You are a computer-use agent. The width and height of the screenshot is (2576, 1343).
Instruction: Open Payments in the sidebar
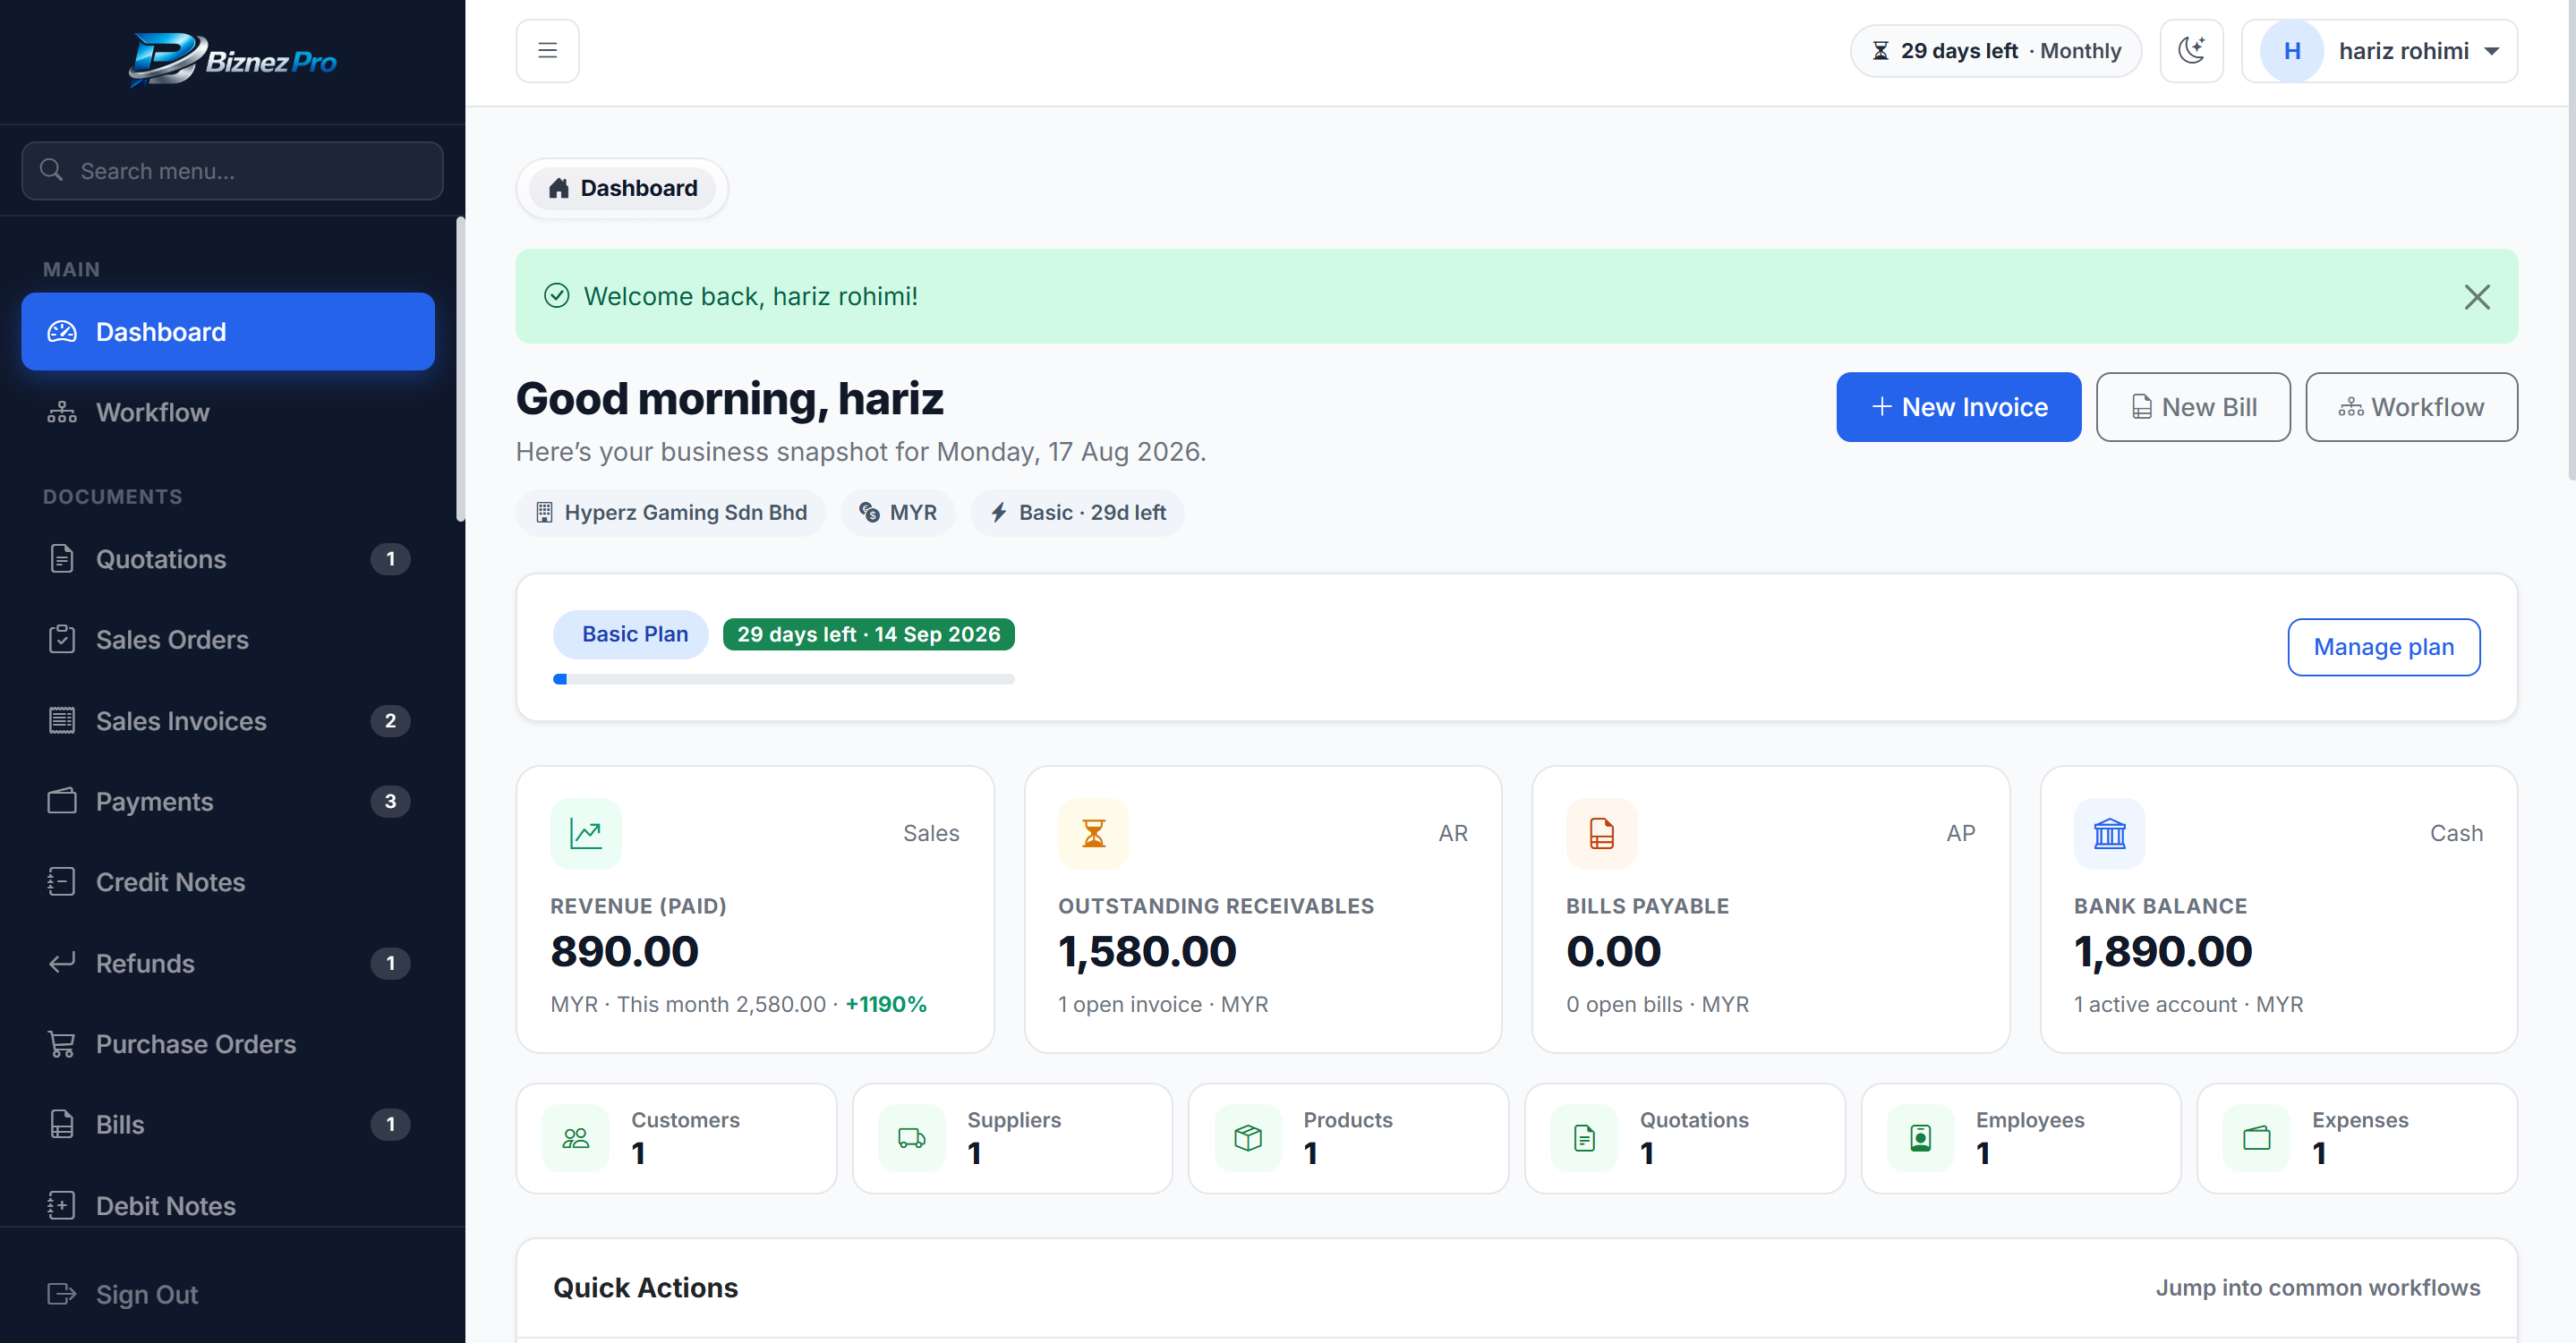point(228,801)
